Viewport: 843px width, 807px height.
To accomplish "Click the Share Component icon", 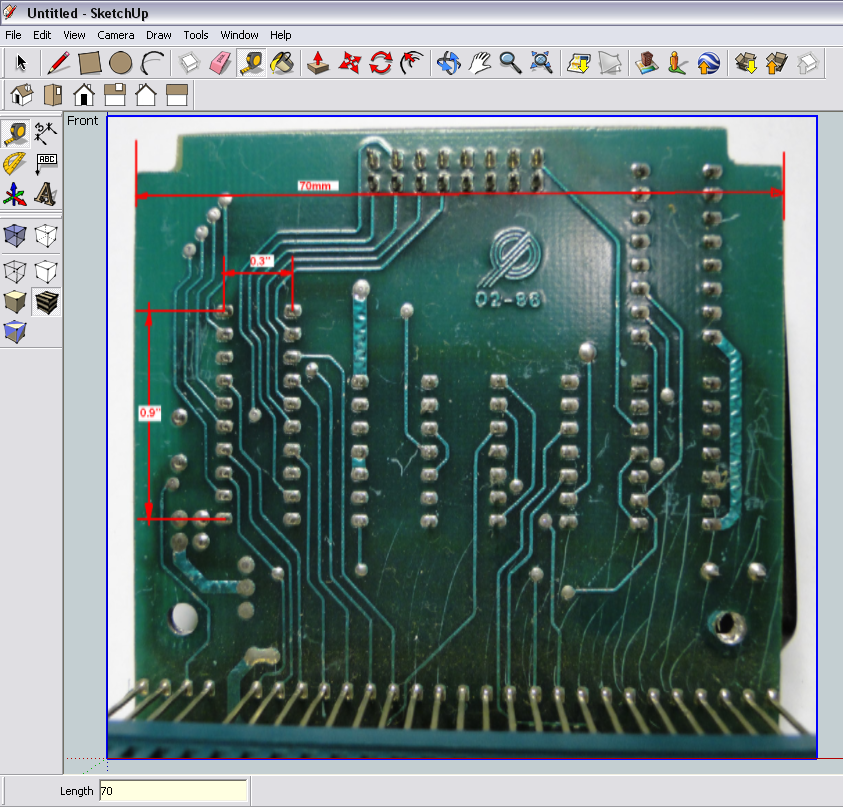I will tap(808, 63).
